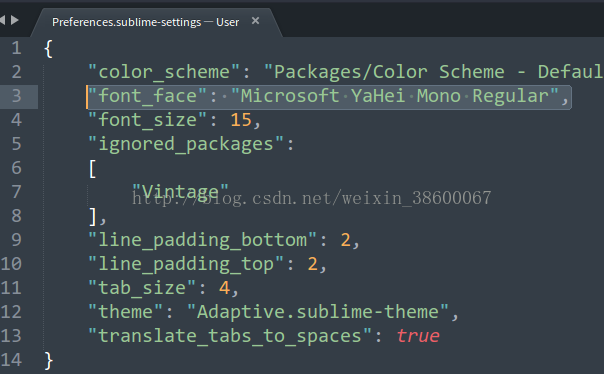
Task: Select the Preferences.sublime-settings — User tab
Action: pyautogui.click(x=146, y=22)
